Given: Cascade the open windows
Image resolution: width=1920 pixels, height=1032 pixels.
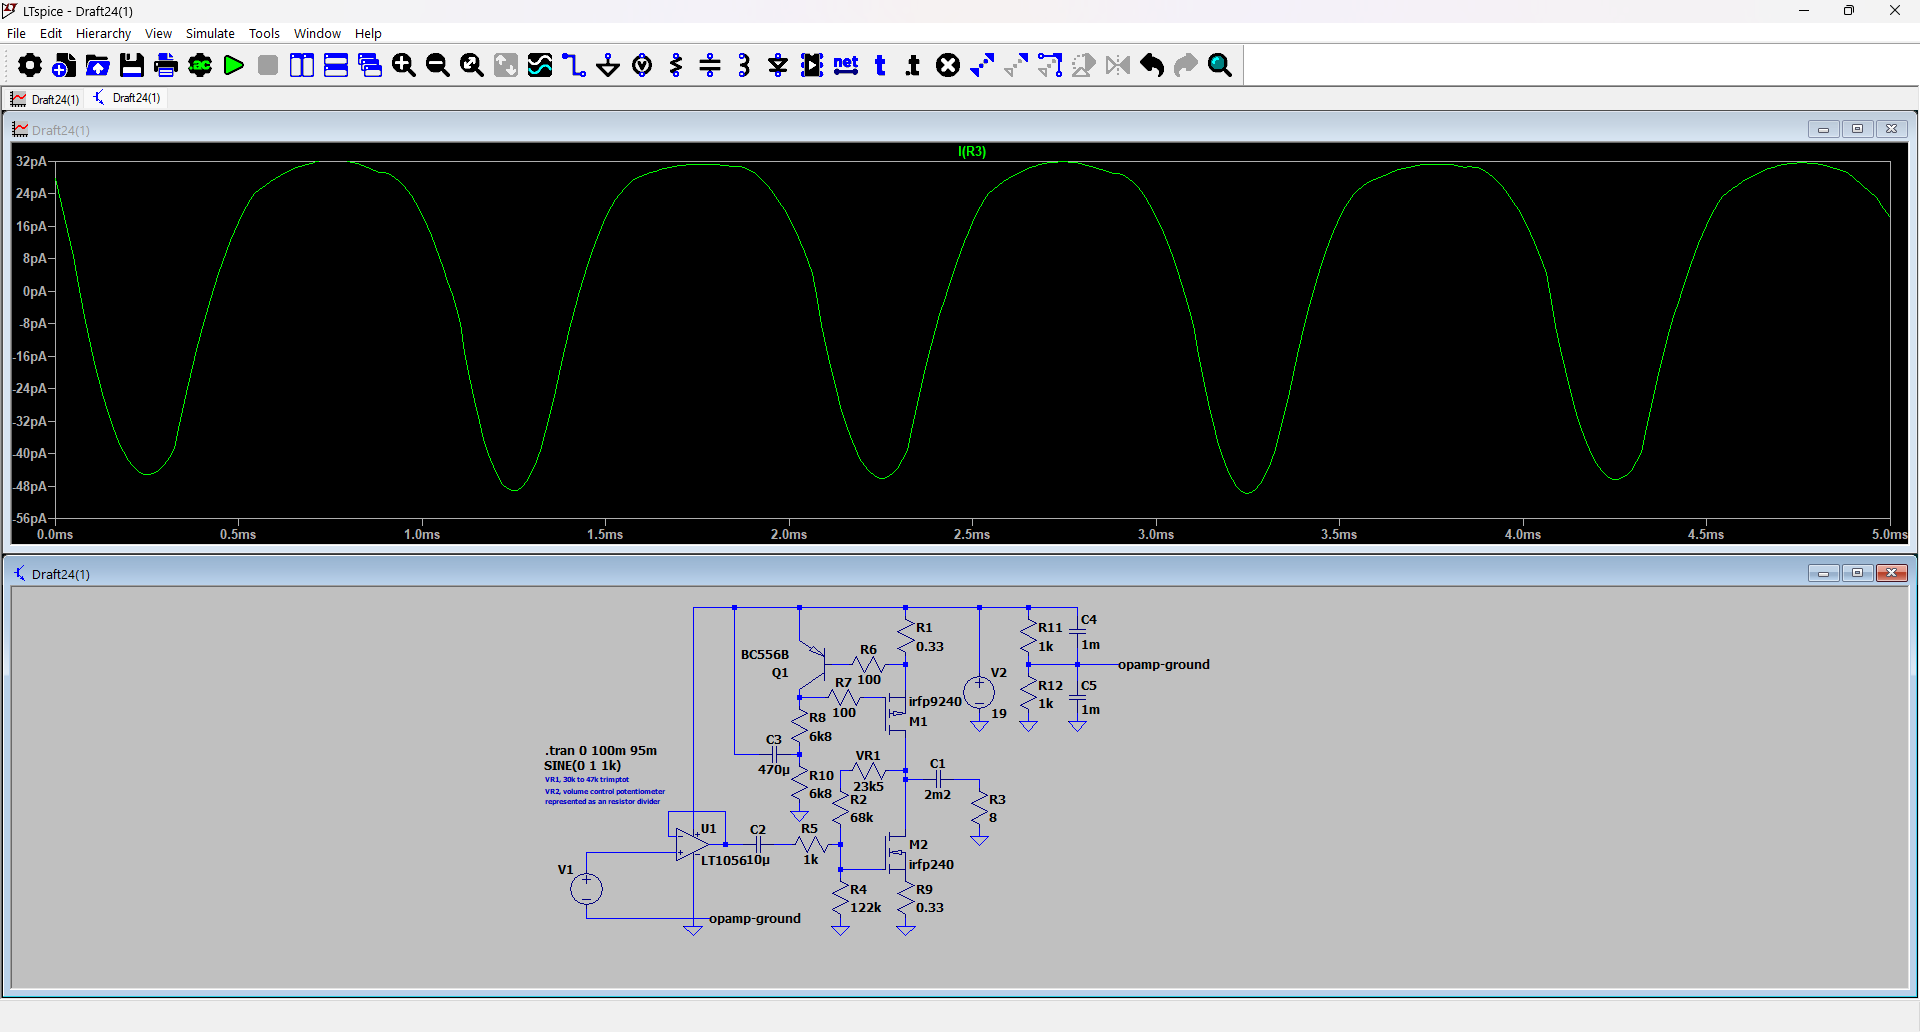Looking at the screenshot, I should pyautogui.click(x=370, y=66).
